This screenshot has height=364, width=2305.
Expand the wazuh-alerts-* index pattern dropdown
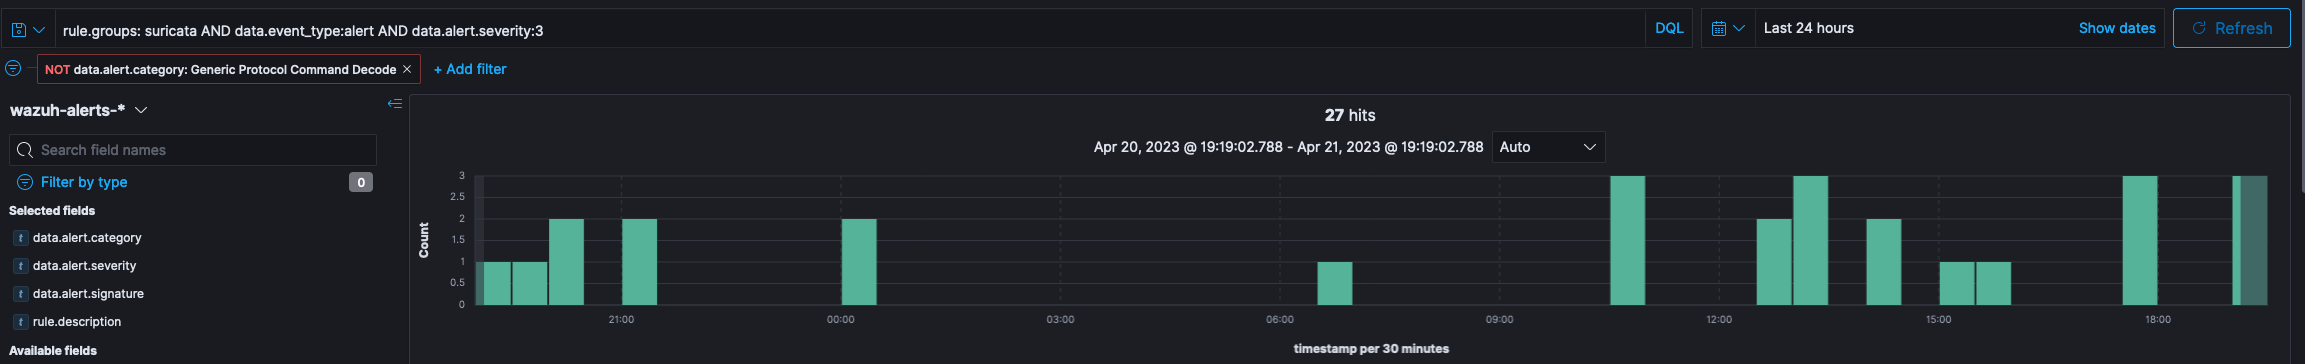coord(79,110)
